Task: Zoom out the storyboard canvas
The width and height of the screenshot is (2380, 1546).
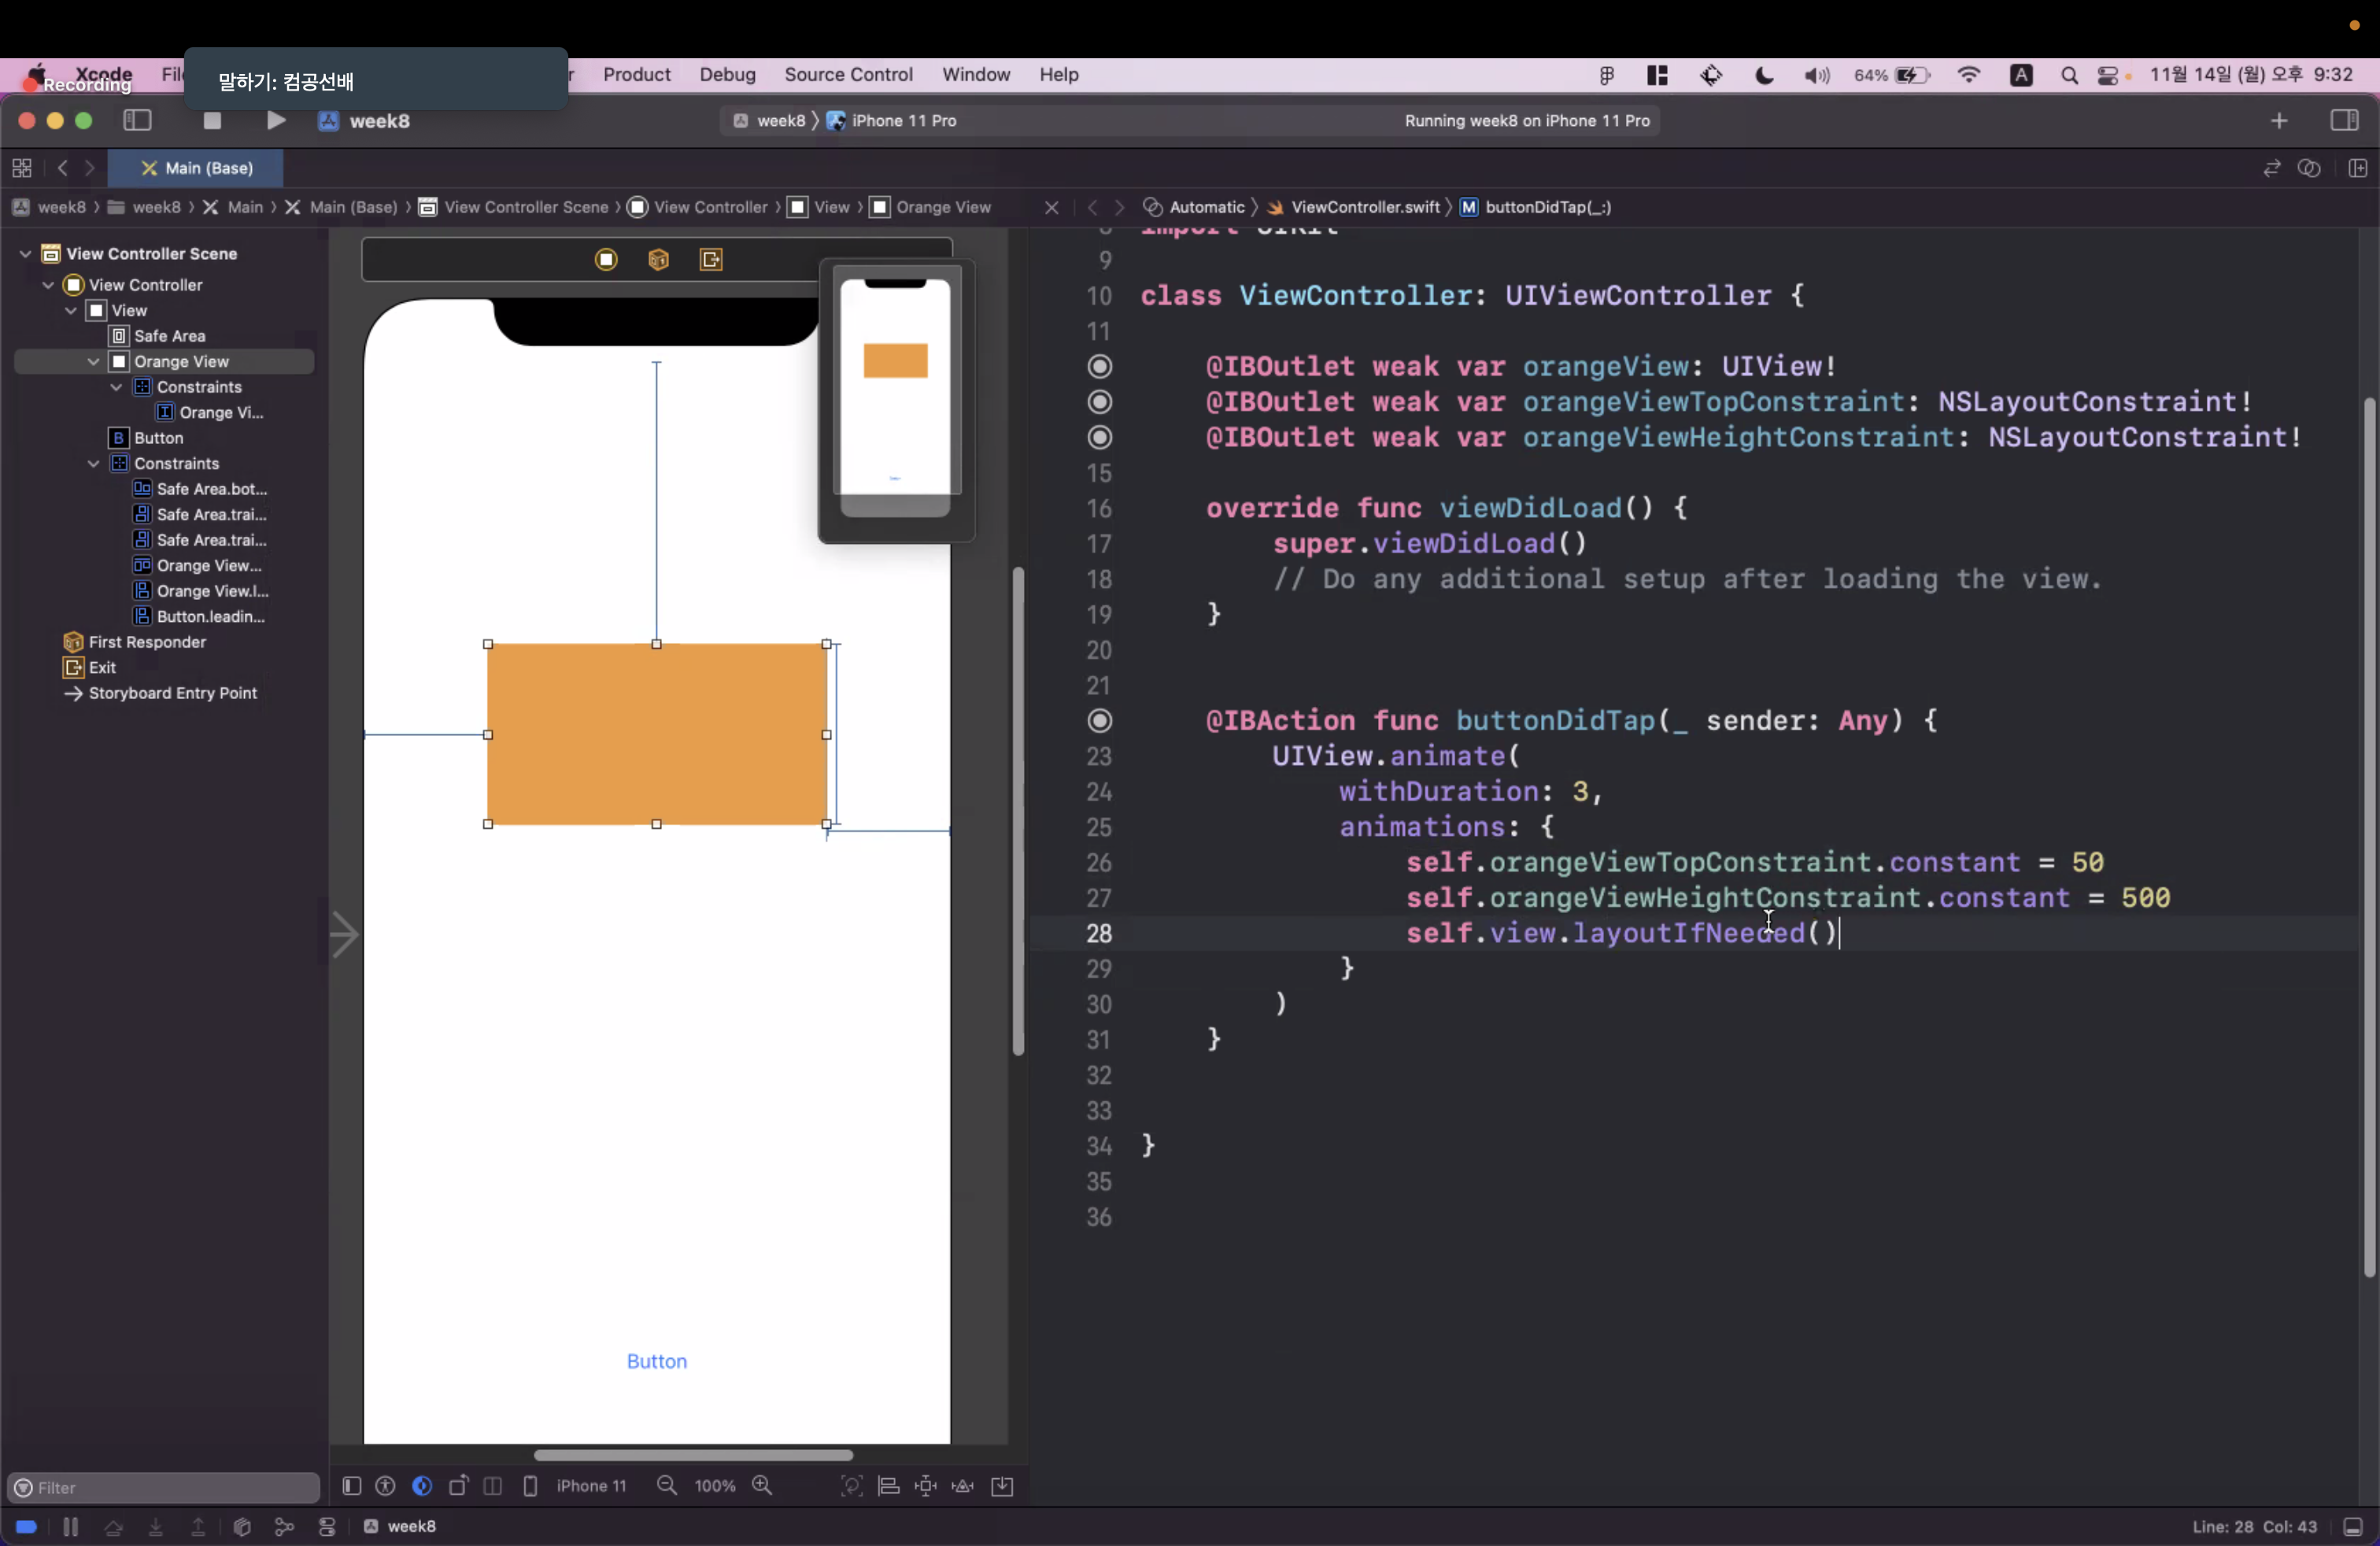Action: point(667,1486)
